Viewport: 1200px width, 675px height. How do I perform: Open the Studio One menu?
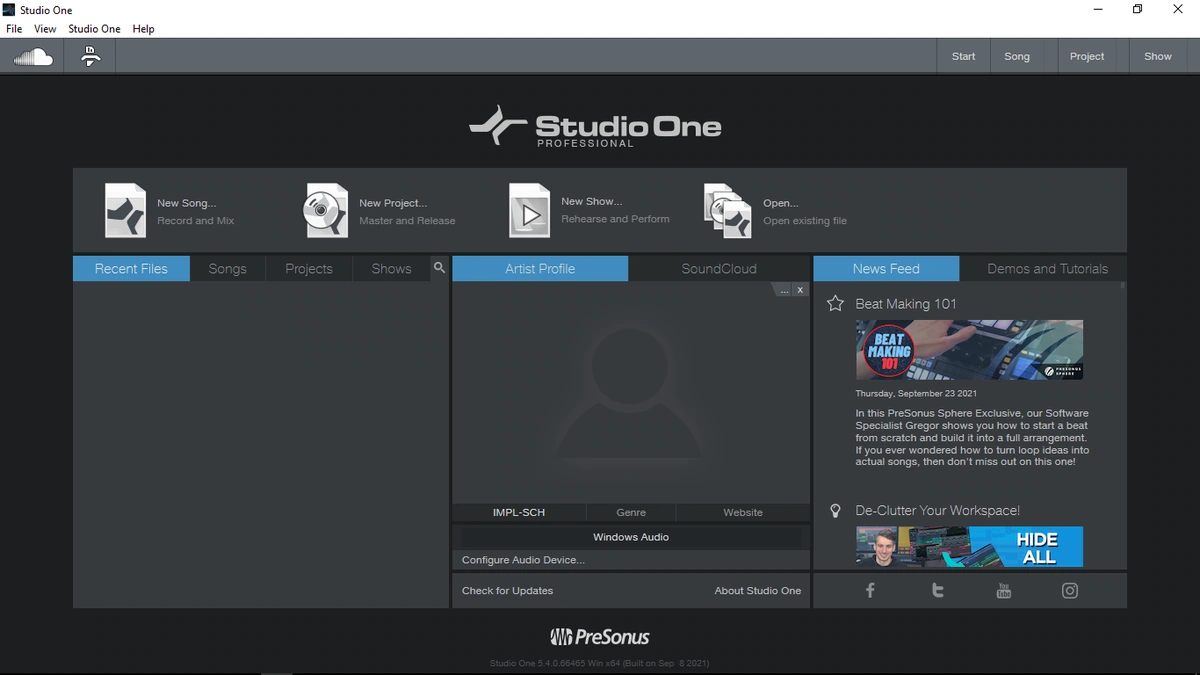pyautogui.click(x=94, y=29)
